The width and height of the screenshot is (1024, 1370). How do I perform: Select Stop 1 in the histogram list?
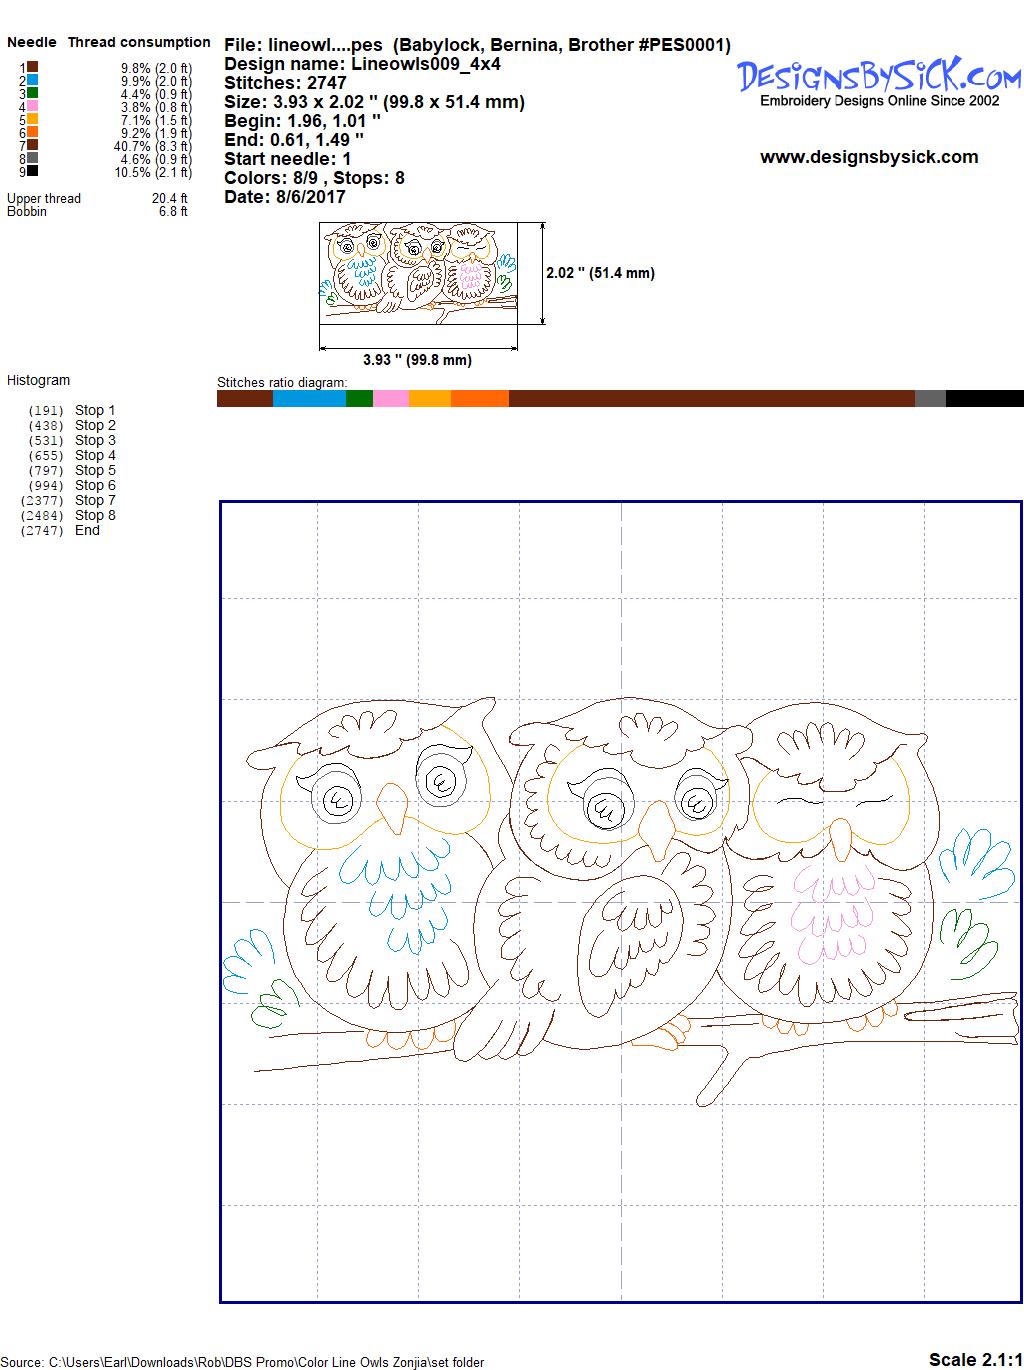point(95,410)
